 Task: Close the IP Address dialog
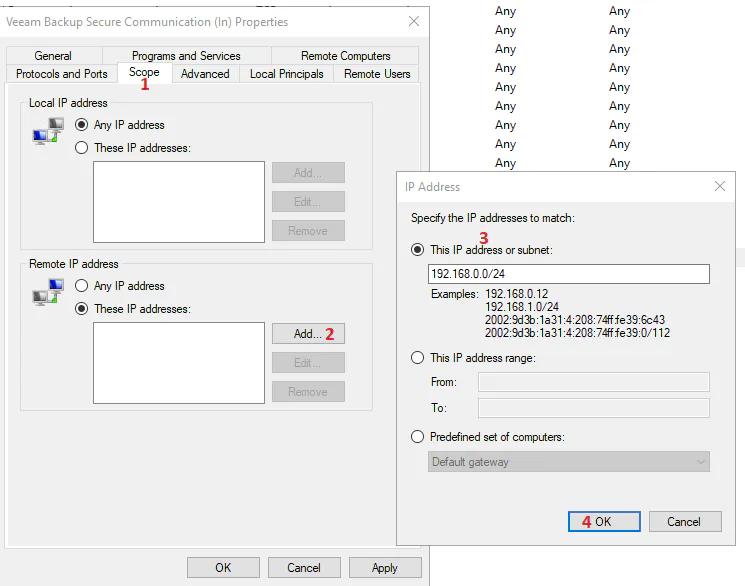[720, 186]
